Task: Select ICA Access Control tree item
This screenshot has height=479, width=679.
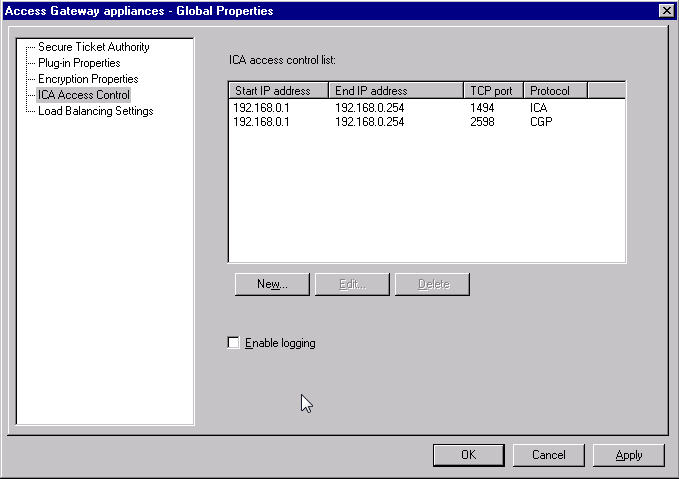Action: point(84,95)
